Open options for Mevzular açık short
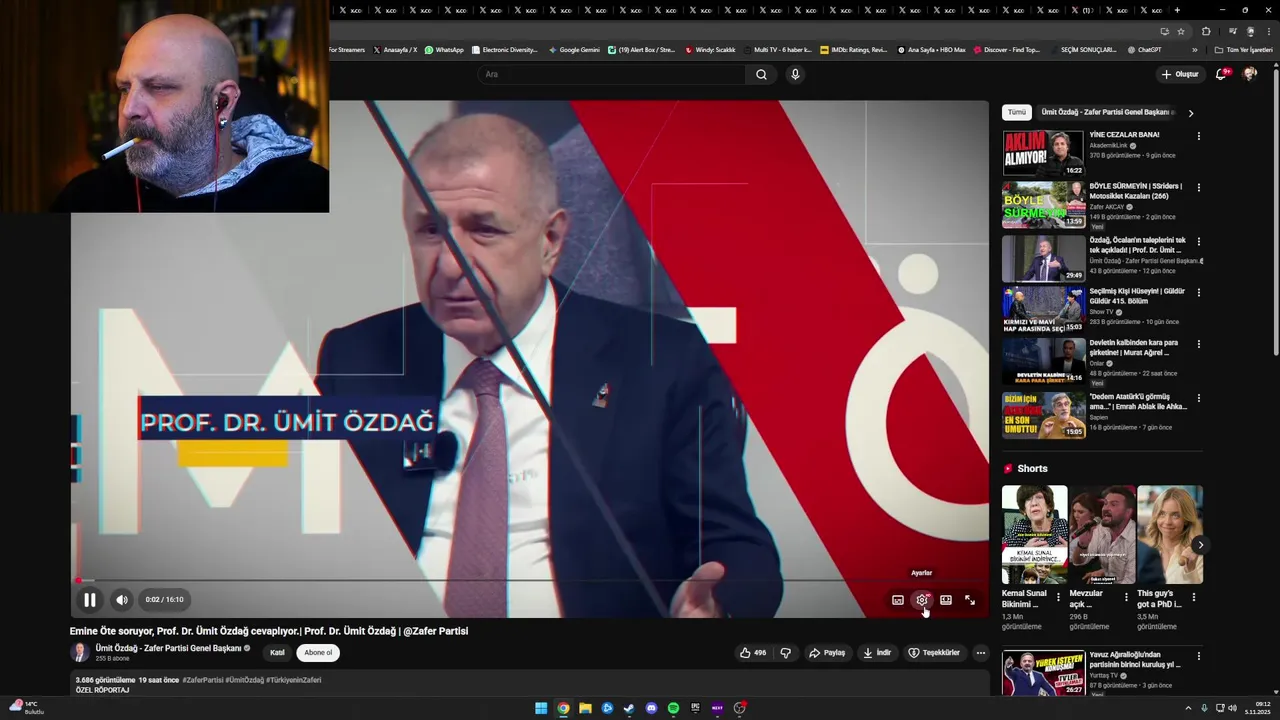1280x720 pixels. (x=1126, y=597)
